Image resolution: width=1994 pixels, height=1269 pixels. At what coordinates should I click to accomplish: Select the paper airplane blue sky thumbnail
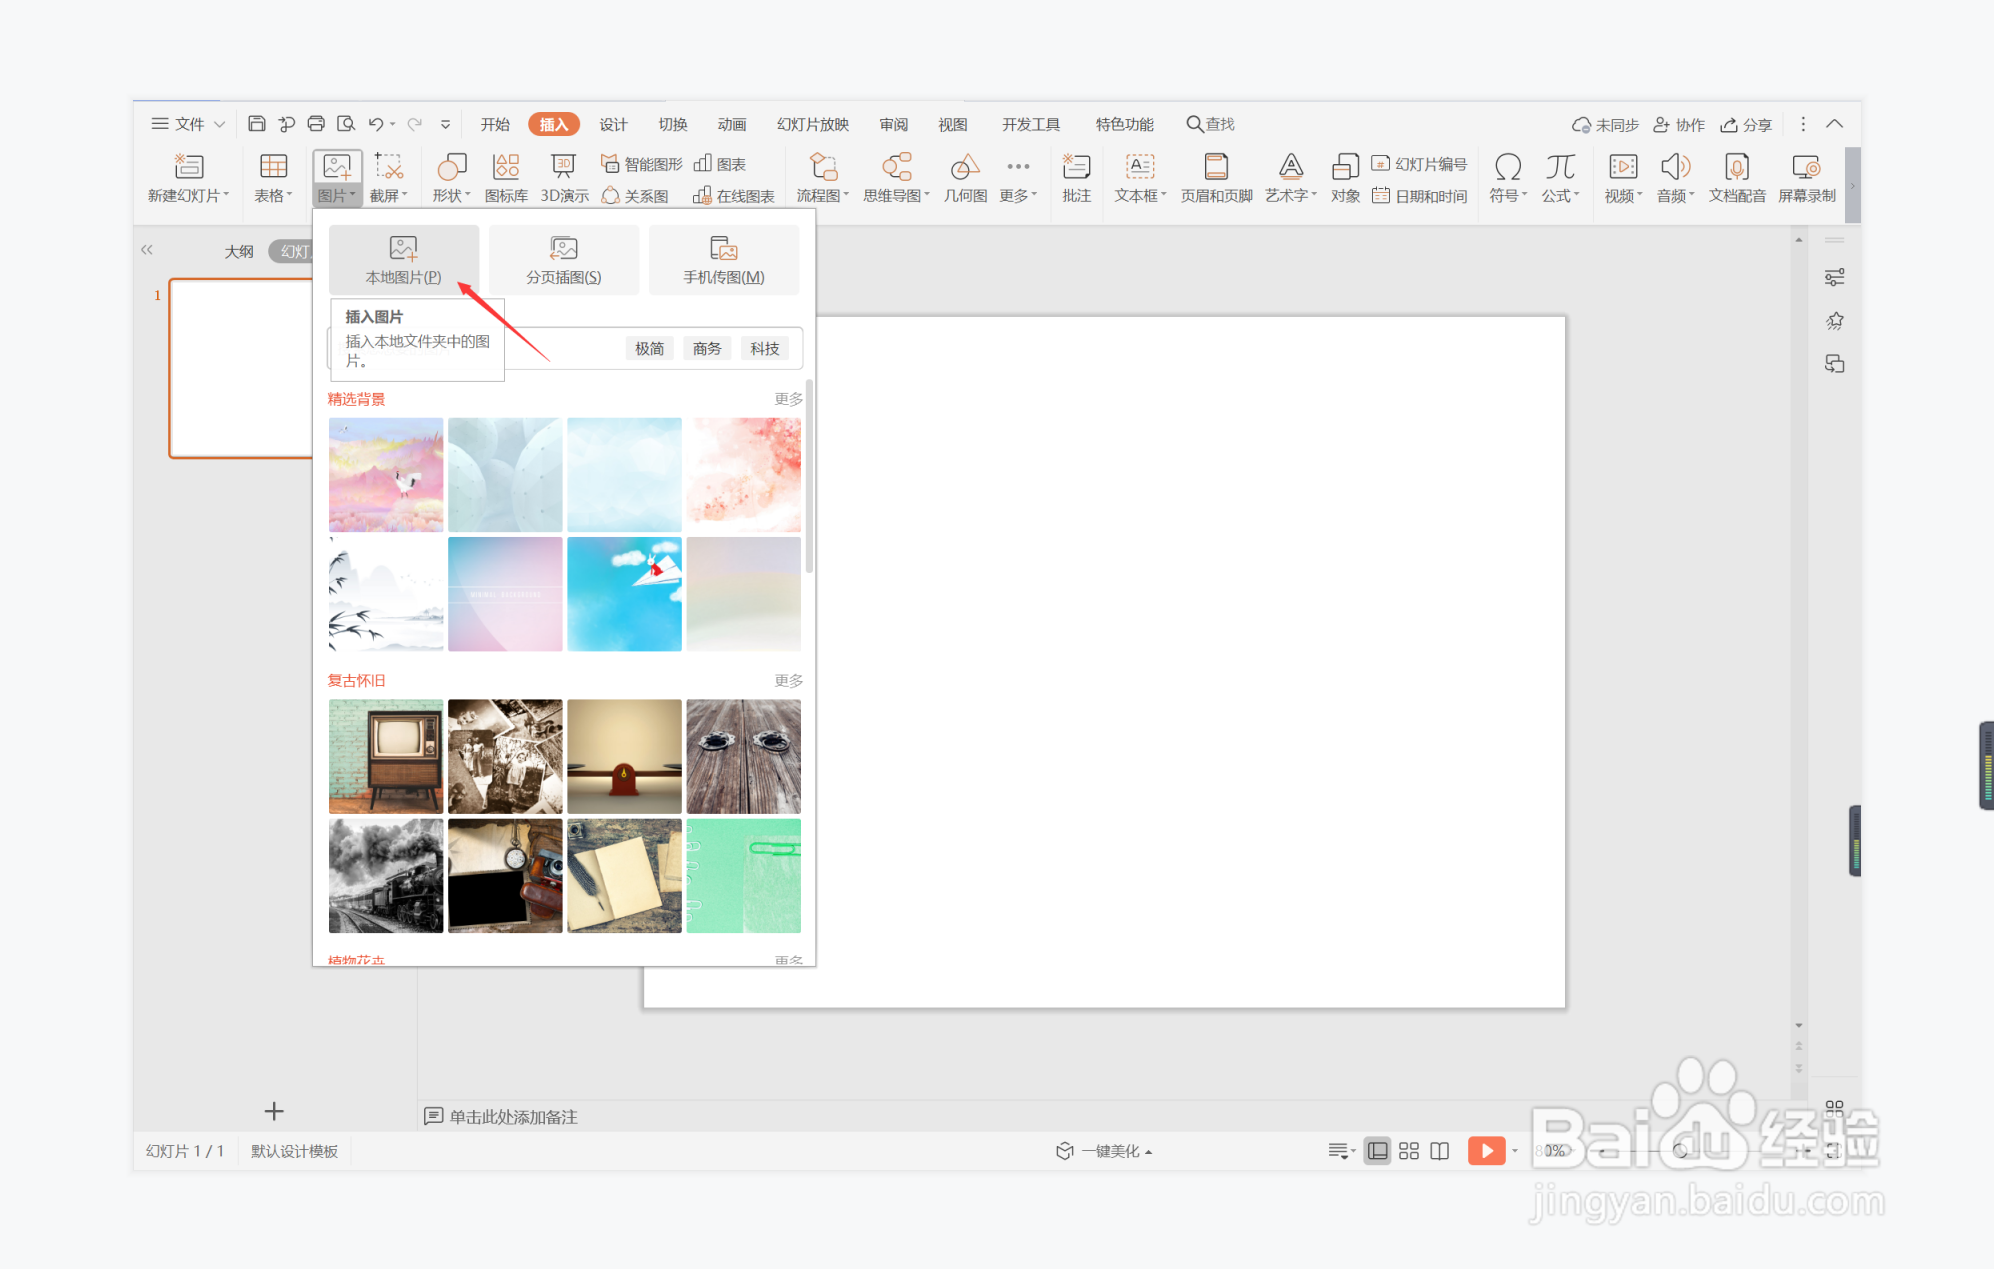(624, 594)
